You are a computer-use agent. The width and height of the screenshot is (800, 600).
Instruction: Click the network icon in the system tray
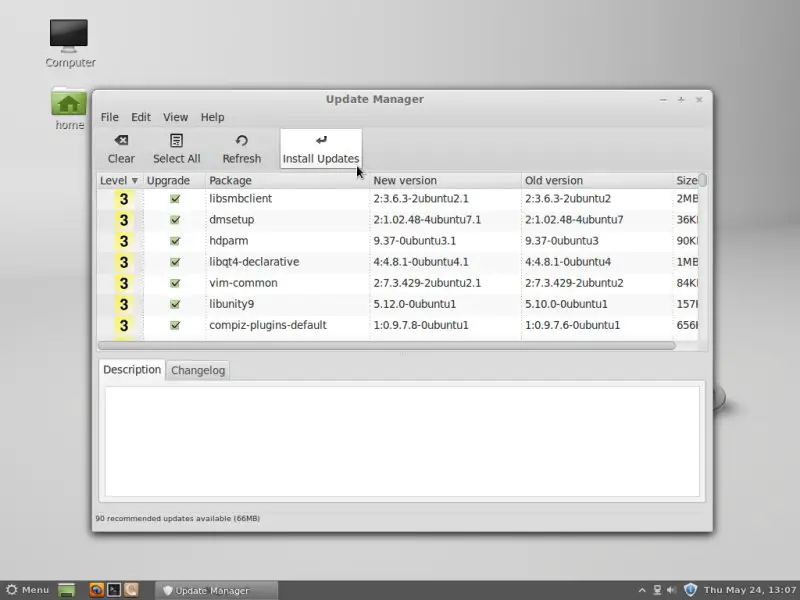point(657,590)
